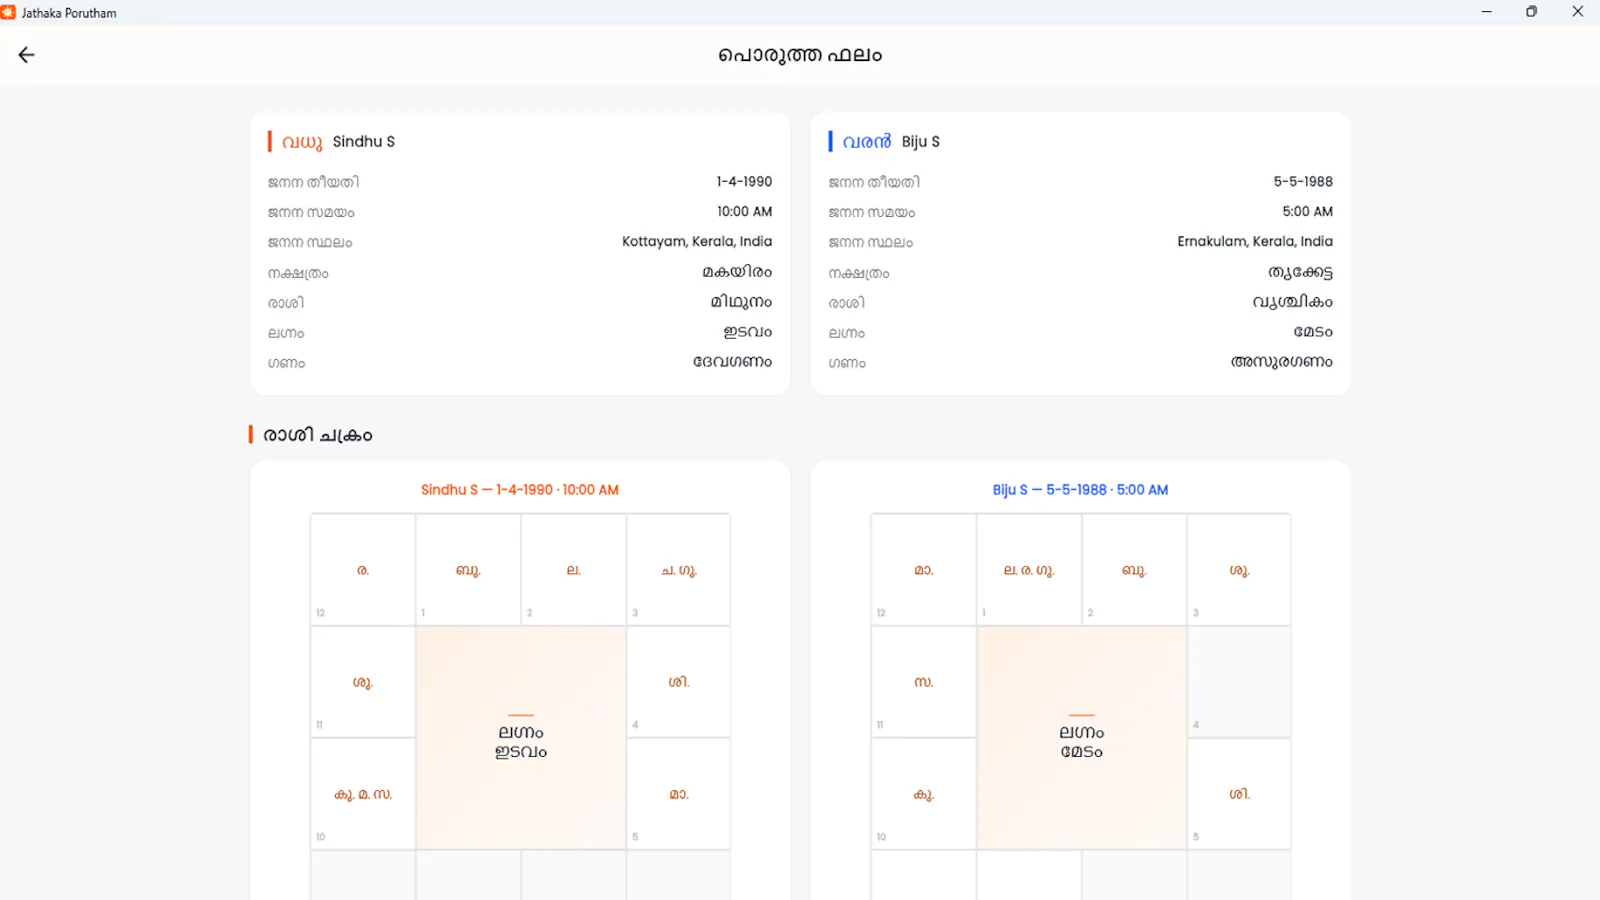Click the "Jathaka Porutham" title bar text
Viewport: 1600px width, 900px height.
click(x=69, y=13)
